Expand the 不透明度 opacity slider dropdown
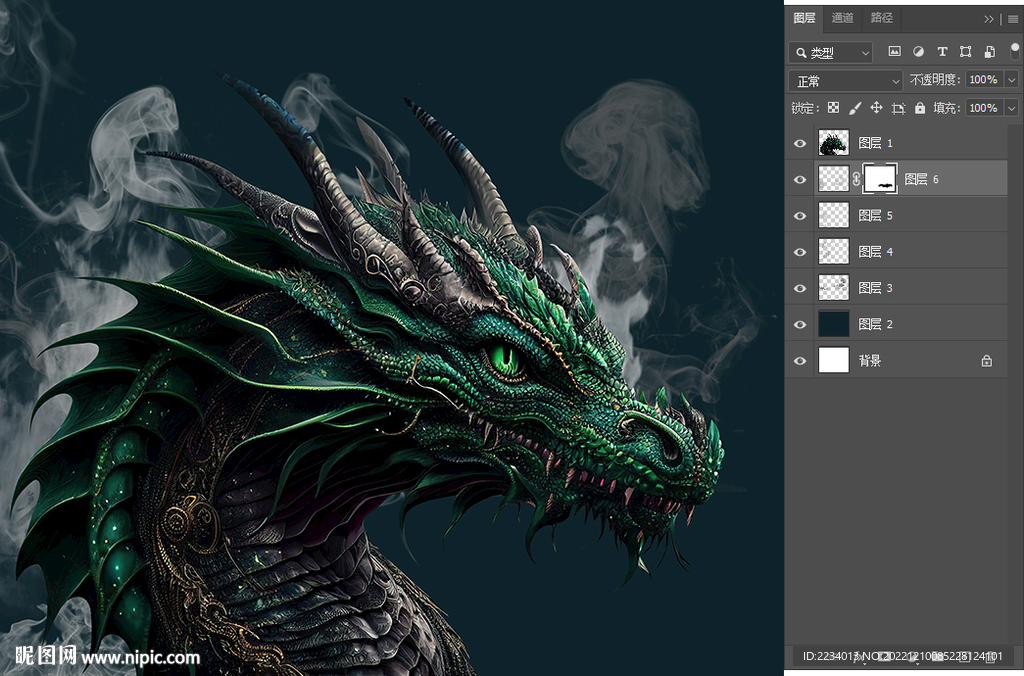1024x676 pixels. click(1011, 80)
